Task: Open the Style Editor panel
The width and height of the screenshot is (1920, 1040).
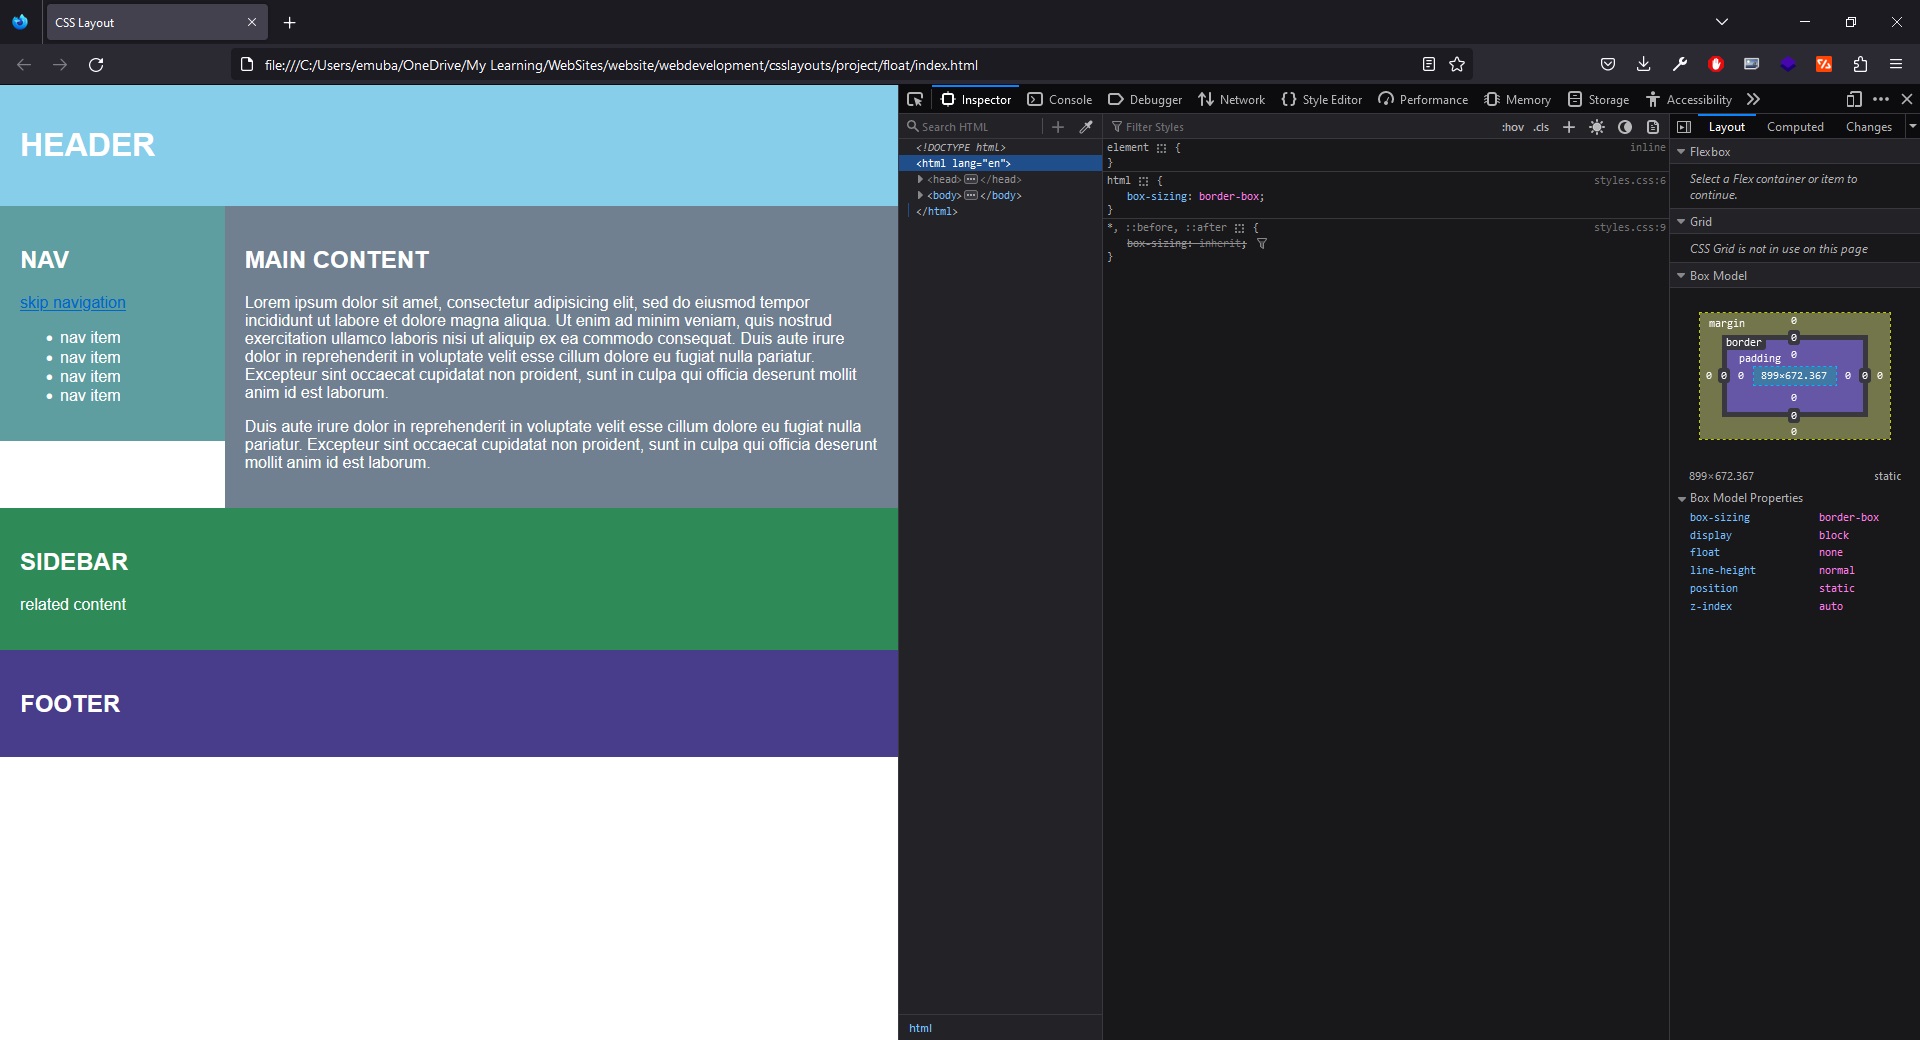Action: pos(1322,99)
